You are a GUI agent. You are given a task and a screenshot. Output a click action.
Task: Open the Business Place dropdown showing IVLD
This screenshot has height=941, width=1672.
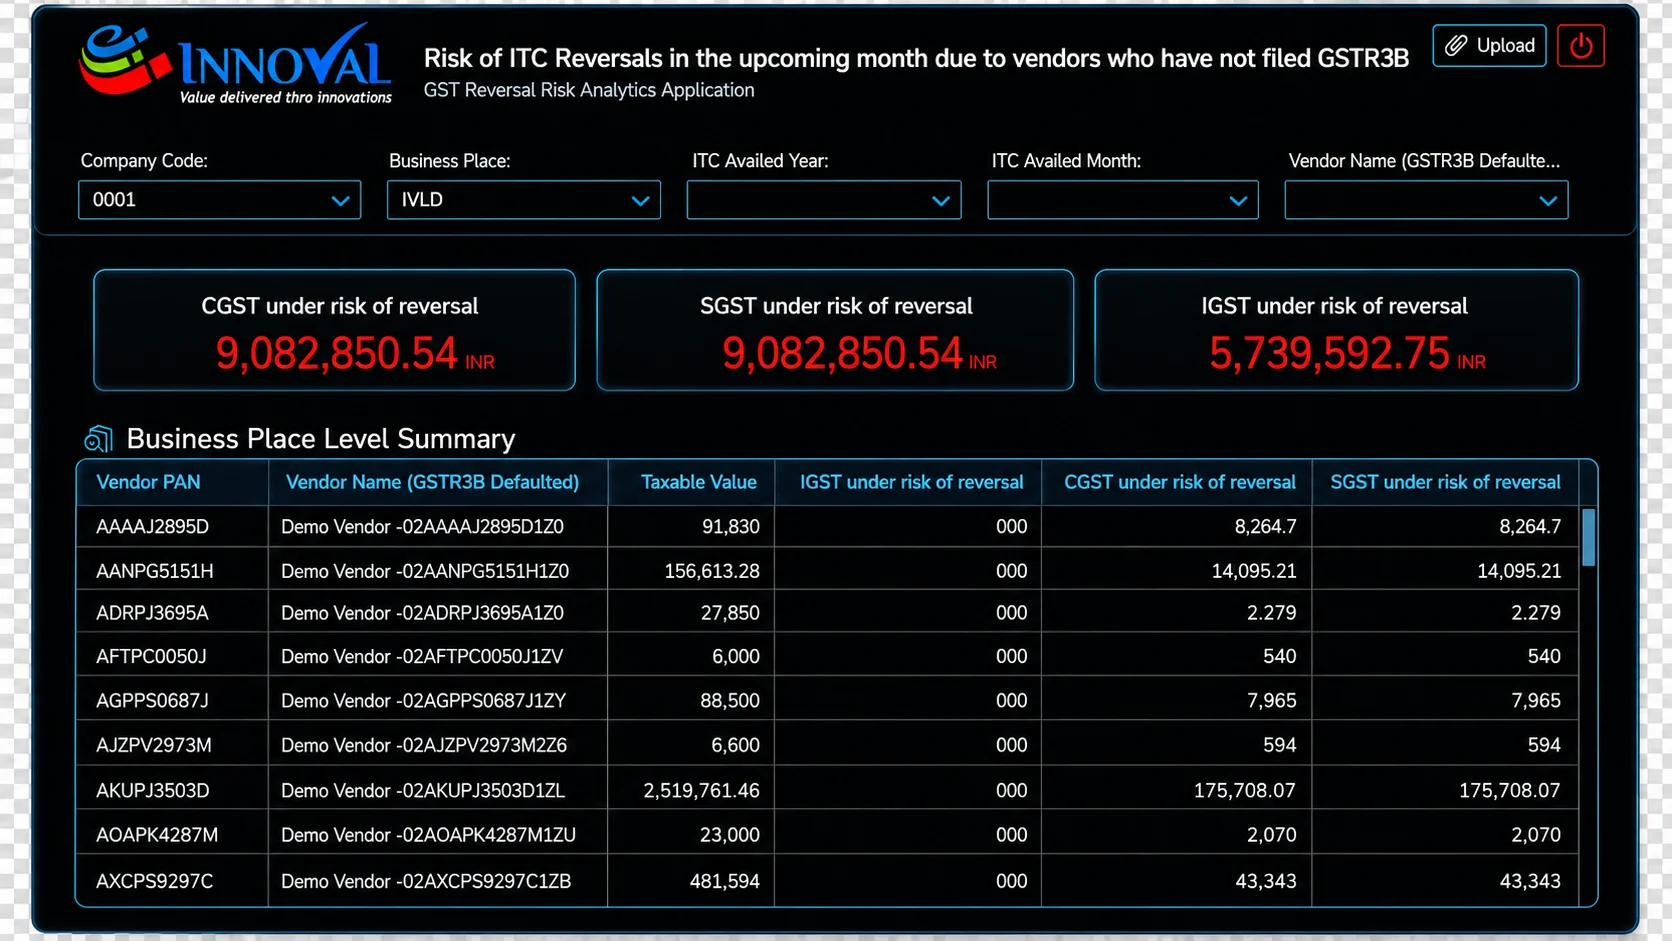[523, 200]
